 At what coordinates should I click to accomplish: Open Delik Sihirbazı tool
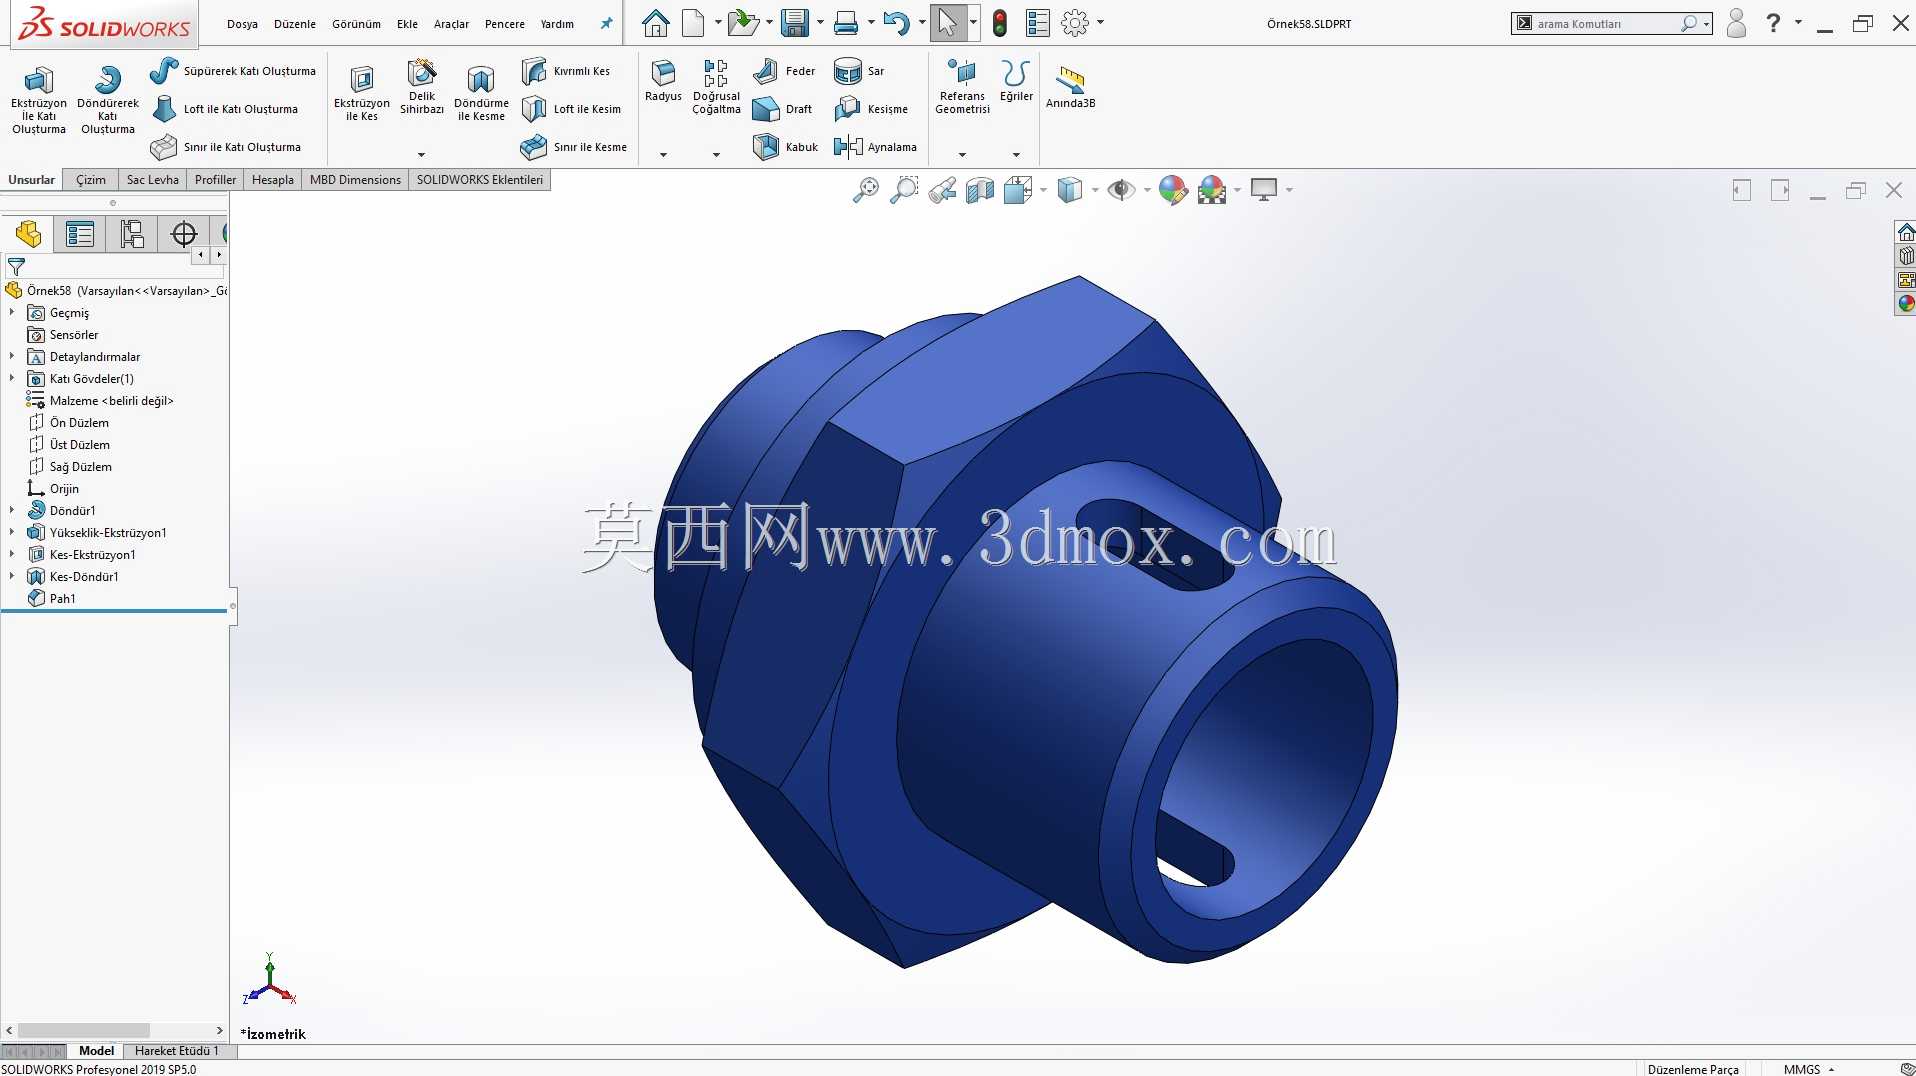click(x=422, y=88)
